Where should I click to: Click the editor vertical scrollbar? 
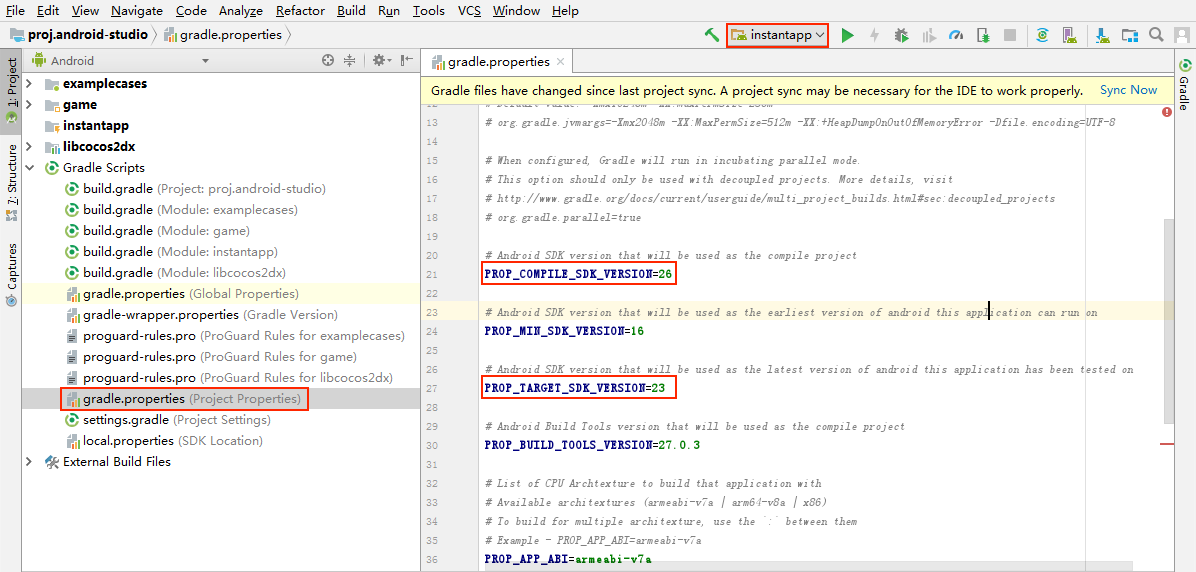point(1168,320)
